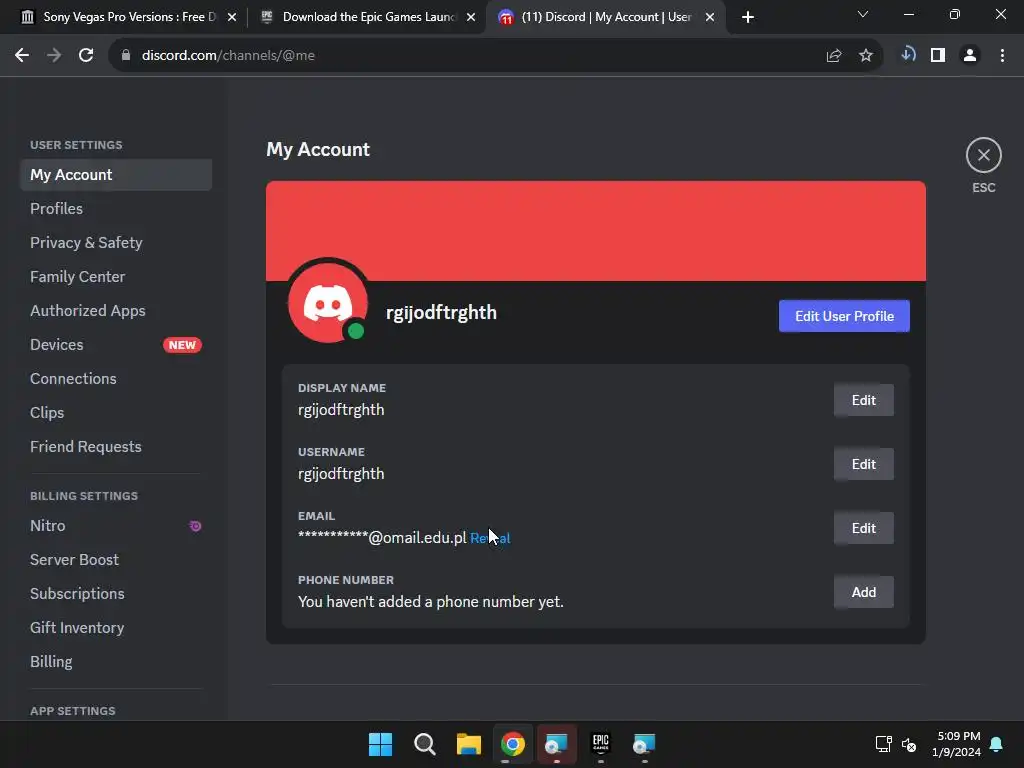Click the red profile banner
This screenshot has height=768, width=1024.
pyautogui.click(x=596, y=231)
